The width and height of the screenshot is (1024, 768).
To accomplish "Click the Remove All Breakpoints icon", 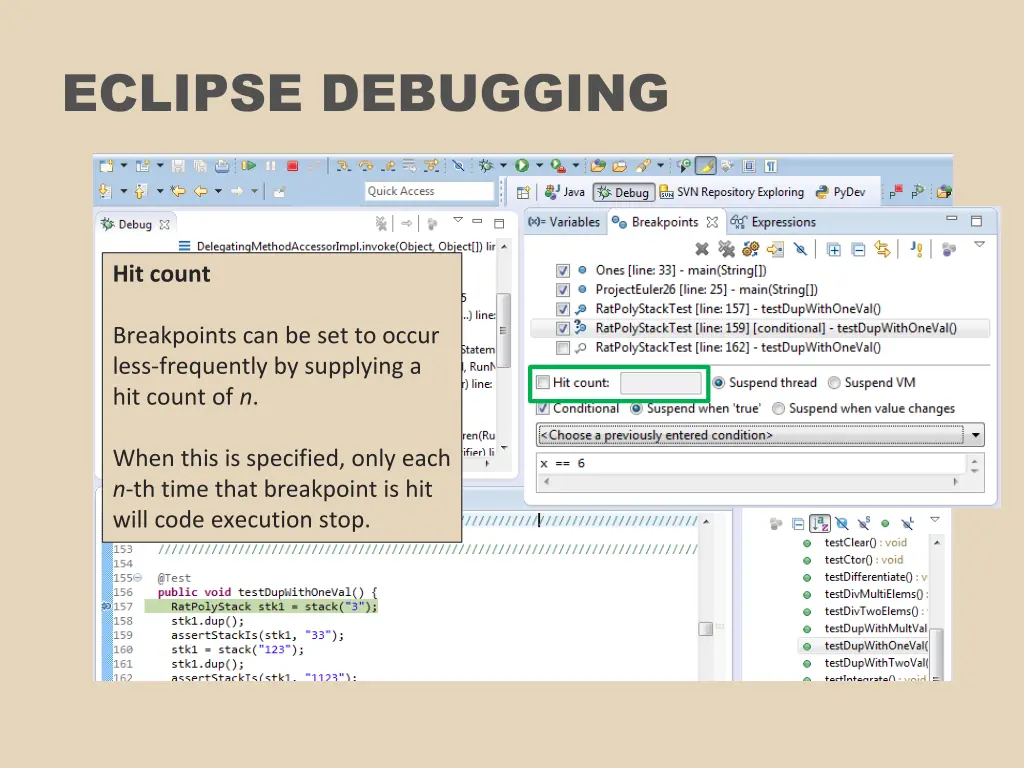I will (726, 248).
